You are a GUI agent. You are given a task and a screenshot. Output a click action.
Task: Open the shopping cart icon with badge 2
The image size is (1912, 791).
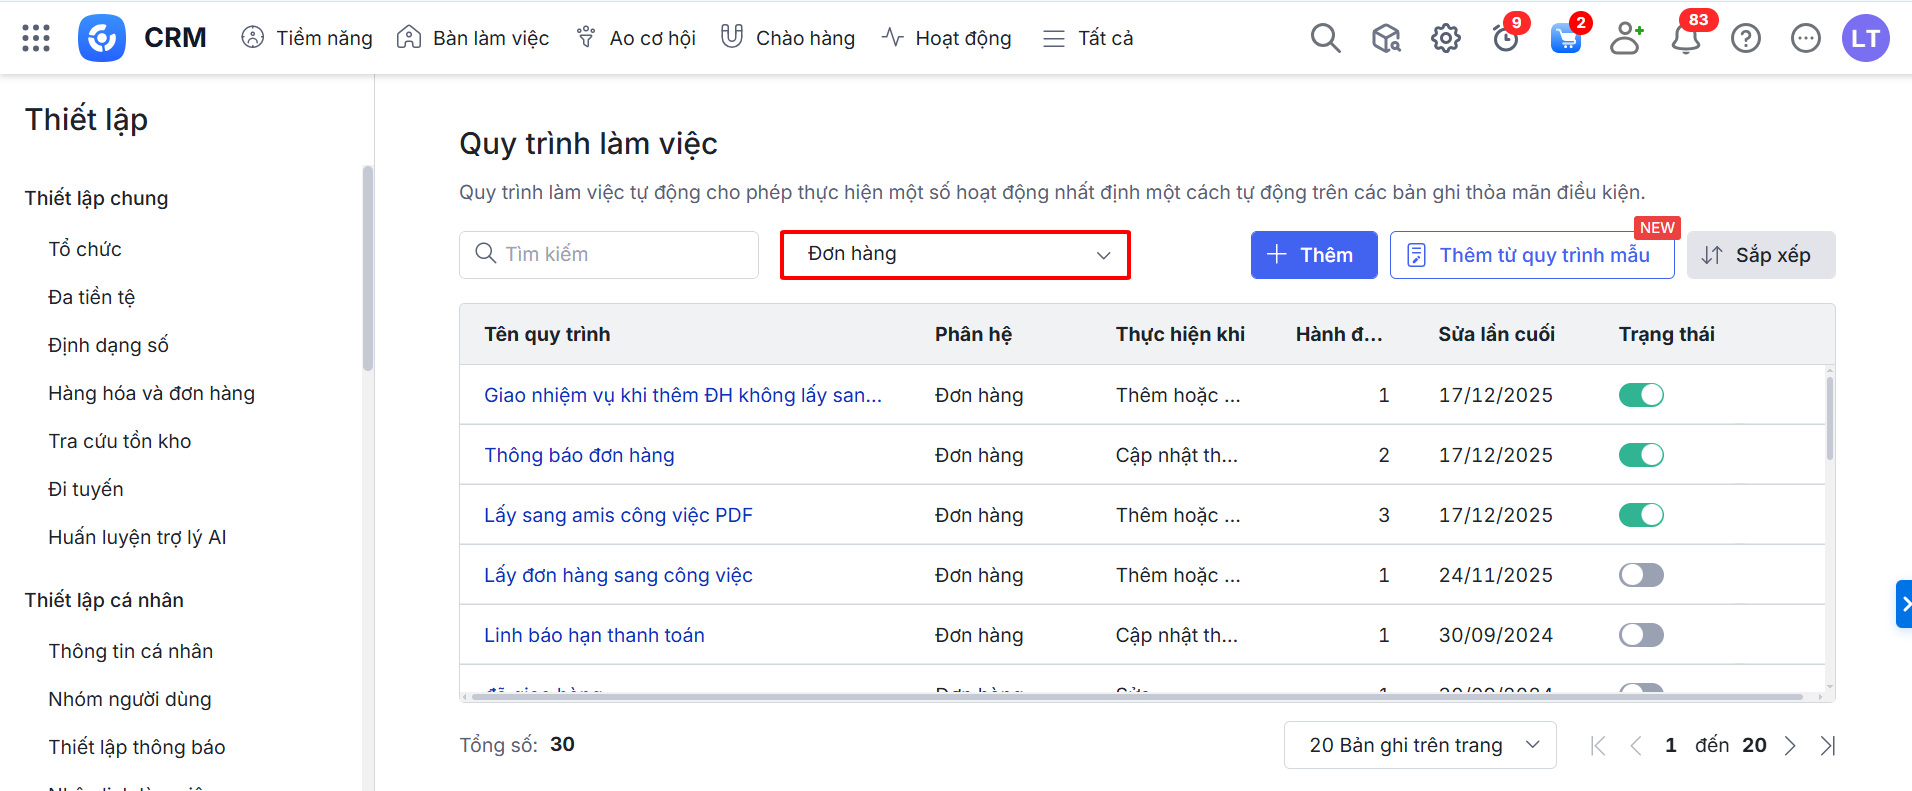pos(1565,38)
